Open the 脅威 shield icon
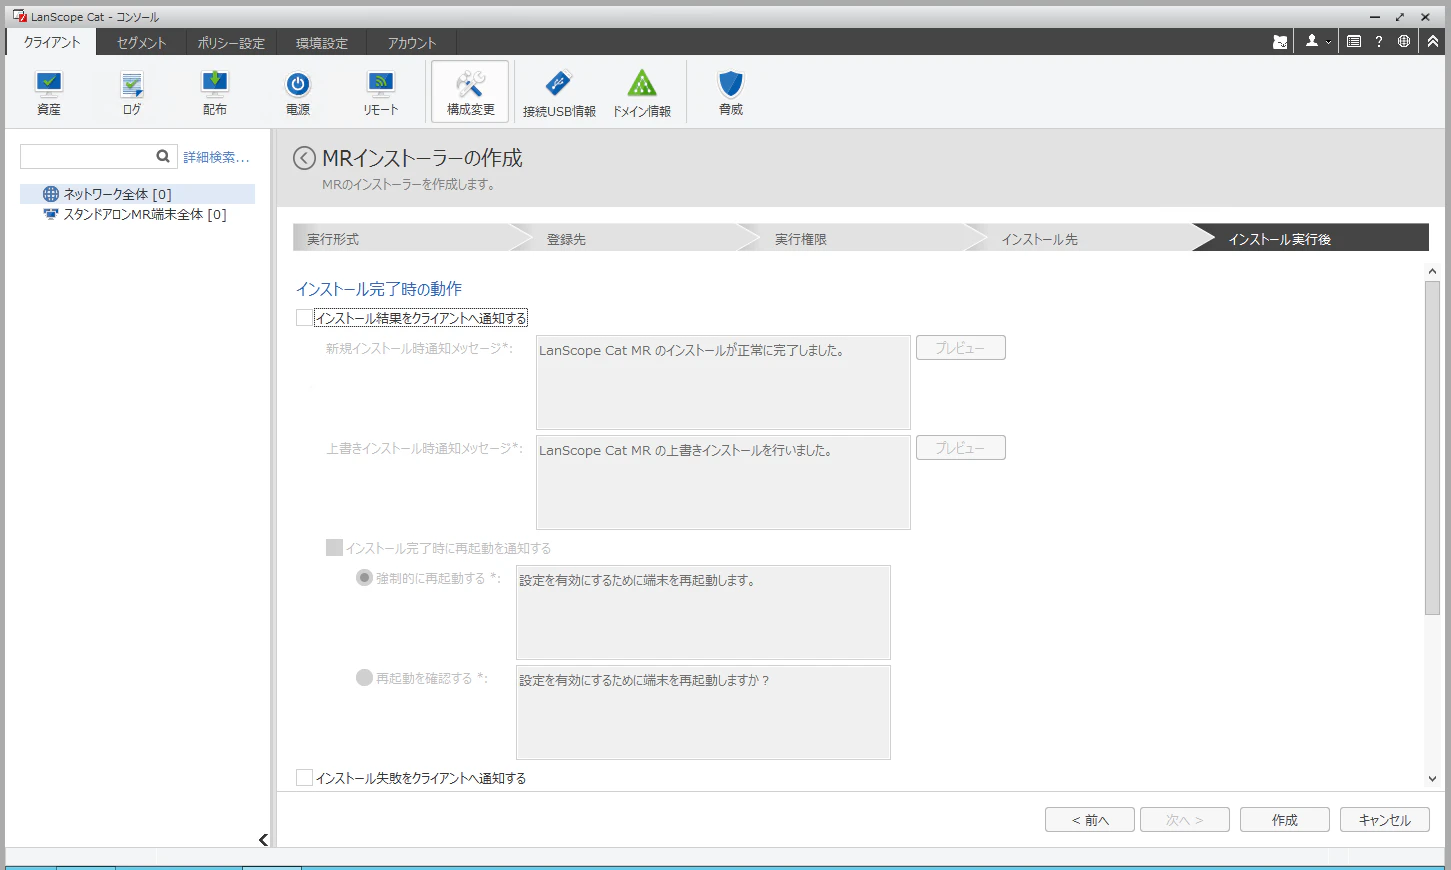This screenshot has height=870, width=1451. pos(731,92)
